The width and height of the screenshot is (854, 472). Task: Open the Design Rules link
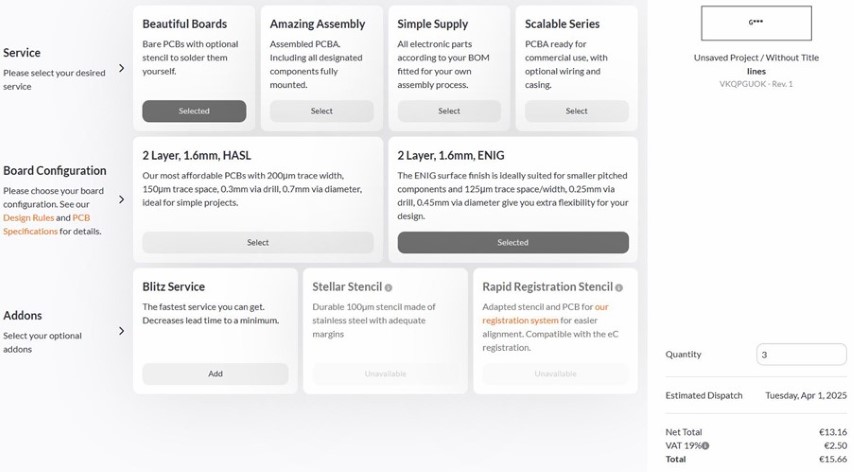click(x=28, y=218)
